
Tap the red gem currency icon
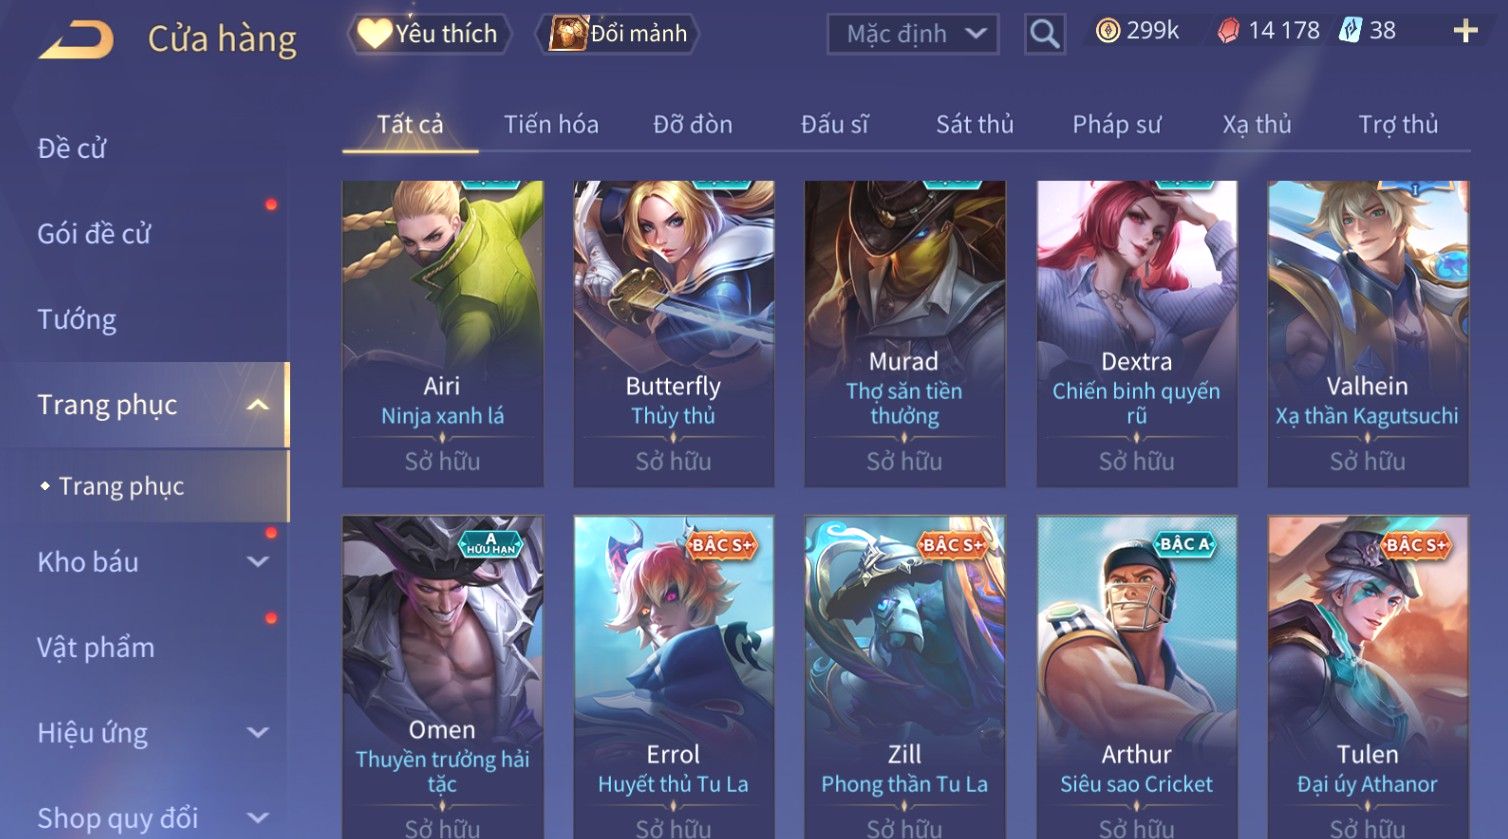point(1228,32)
